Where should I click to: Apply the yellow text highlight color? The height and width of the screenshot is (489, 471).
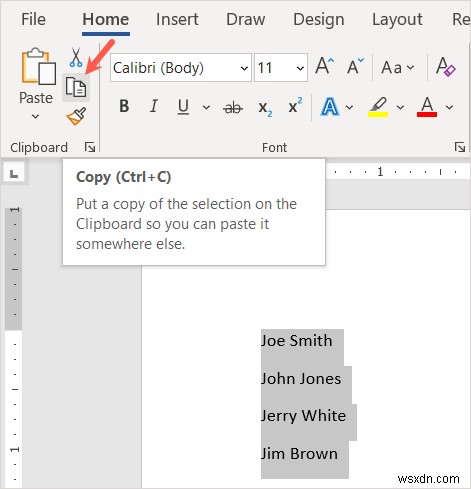(x=378, y=107)
